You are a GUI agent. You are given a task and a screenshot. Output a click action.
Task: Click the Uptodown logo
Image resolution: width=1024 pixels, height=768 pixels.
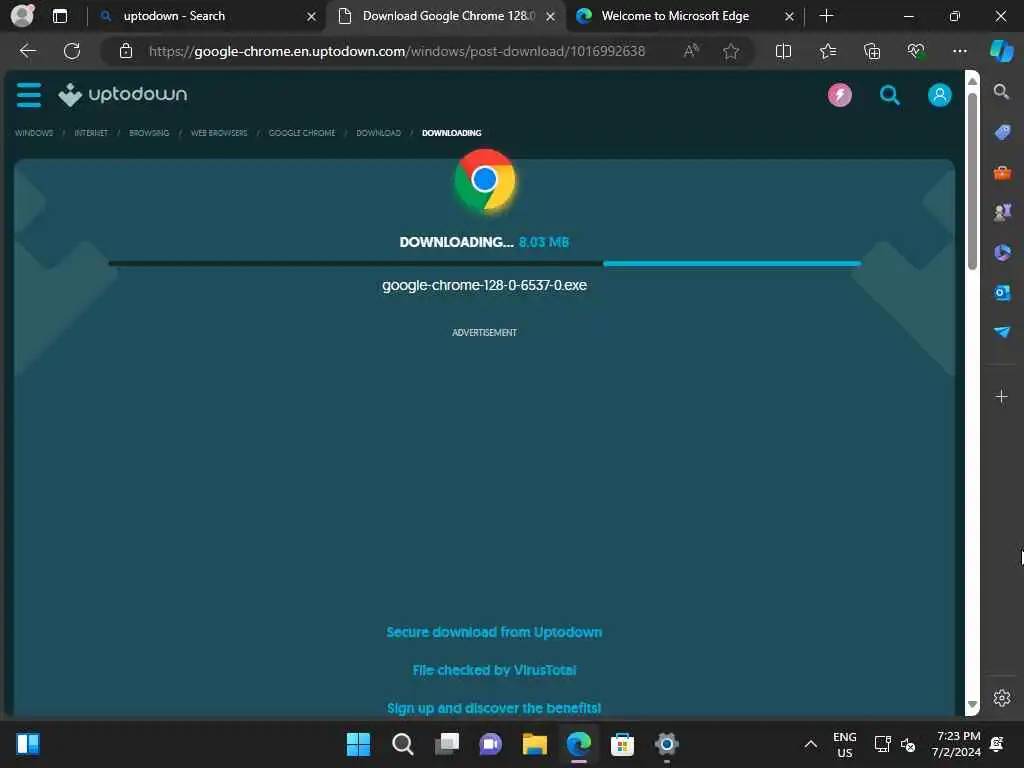coord(122,95)
